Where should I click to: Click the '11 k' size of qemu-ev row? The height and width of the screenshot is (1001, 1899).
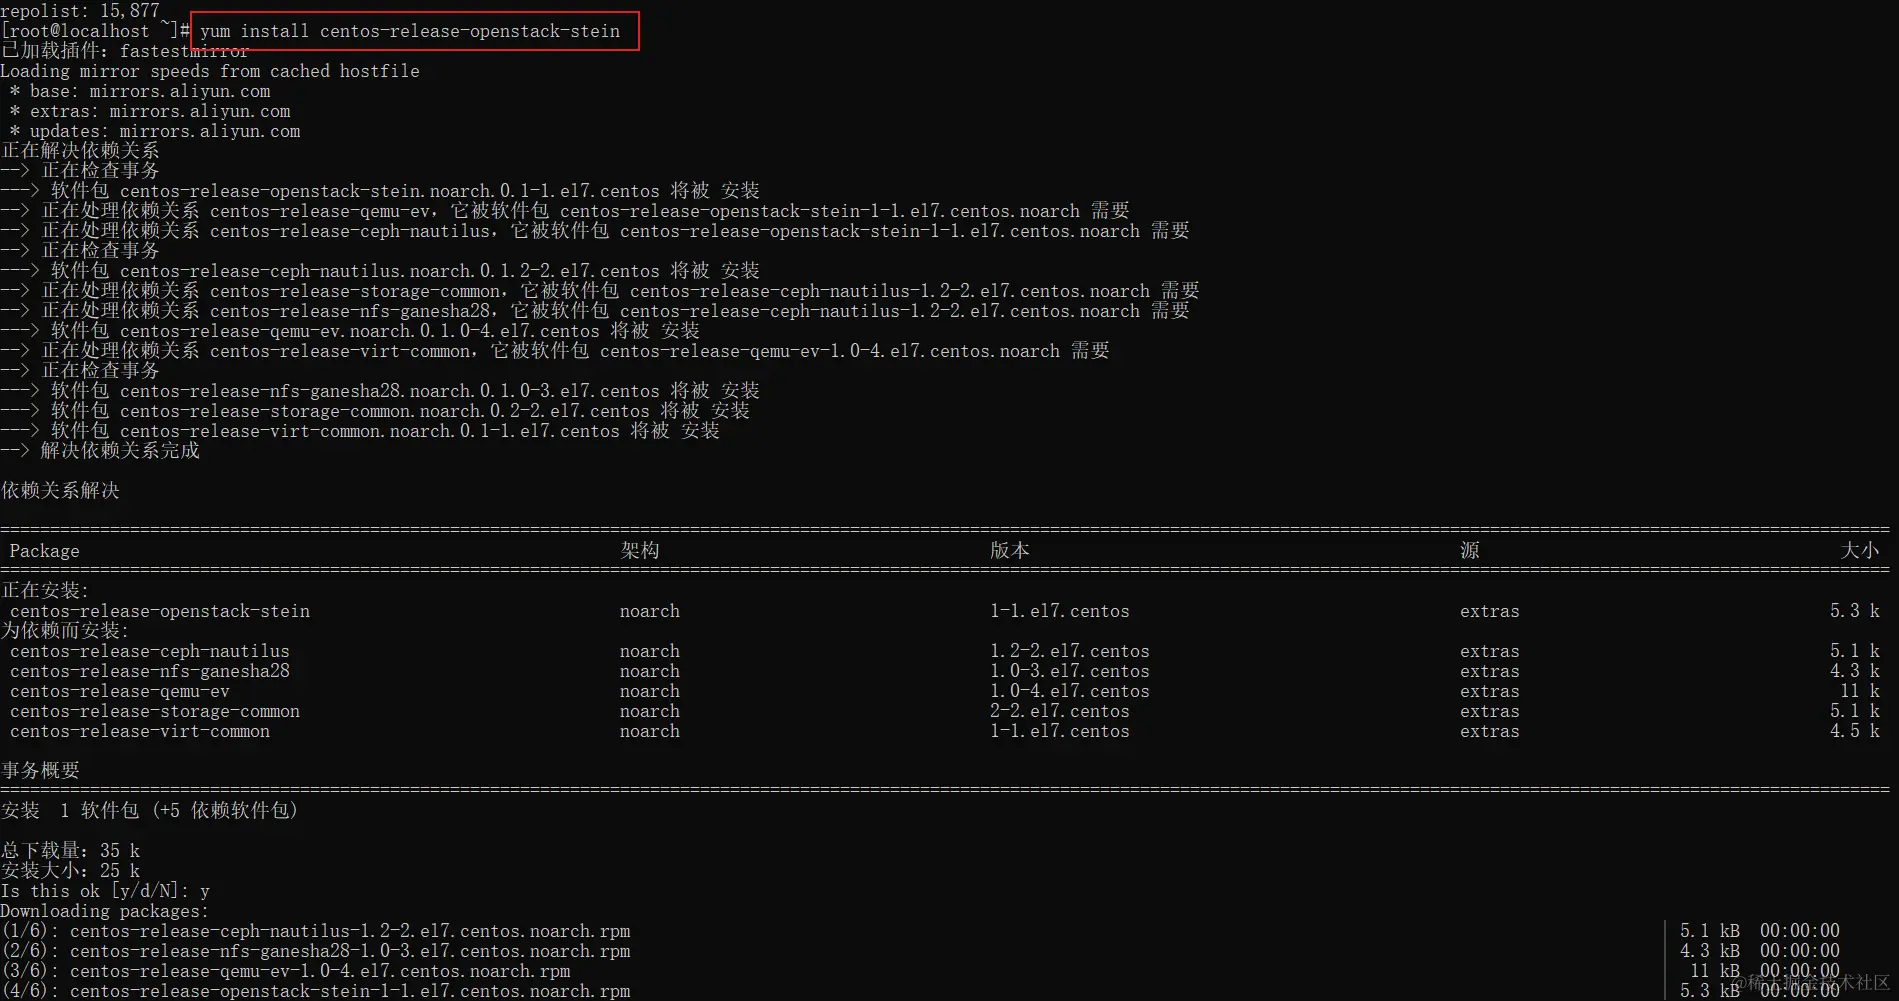pos(1860,691)
